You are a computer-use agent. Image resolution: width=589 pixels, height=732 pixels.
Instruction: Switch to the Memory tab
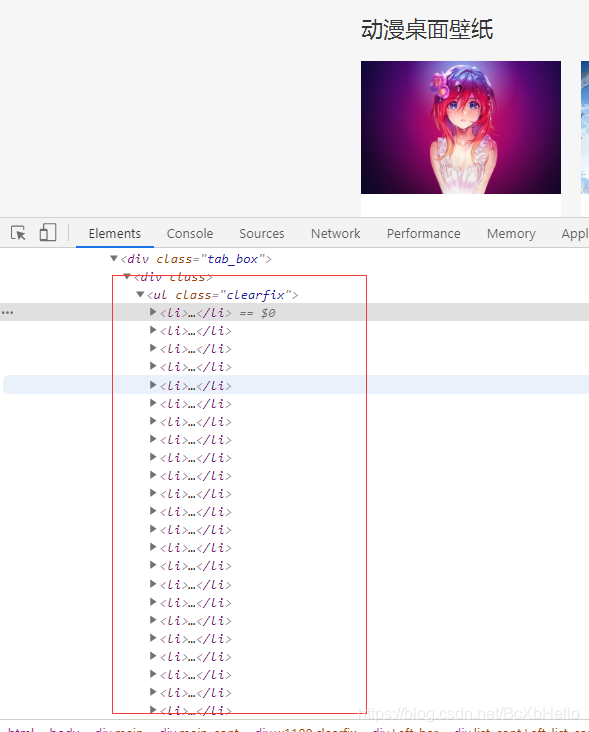[x=511, y=233]
